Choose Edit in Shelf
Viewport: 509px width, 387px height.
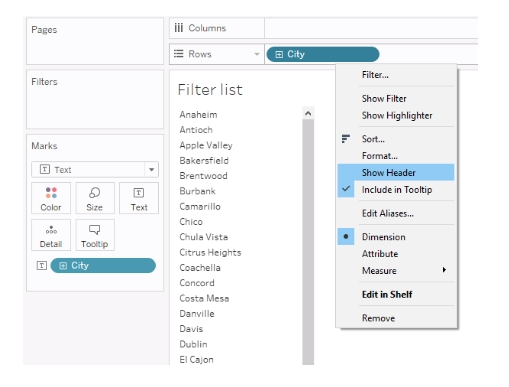click(x=387, y=294)
